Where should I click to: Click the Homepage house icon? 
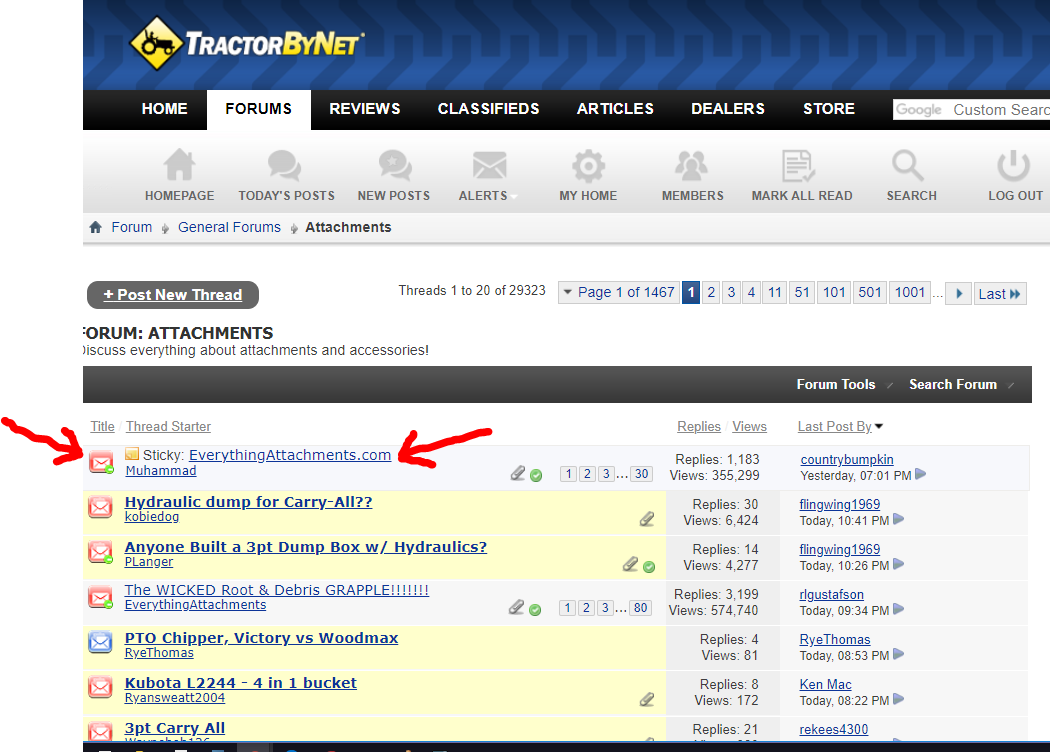(180, 166)
